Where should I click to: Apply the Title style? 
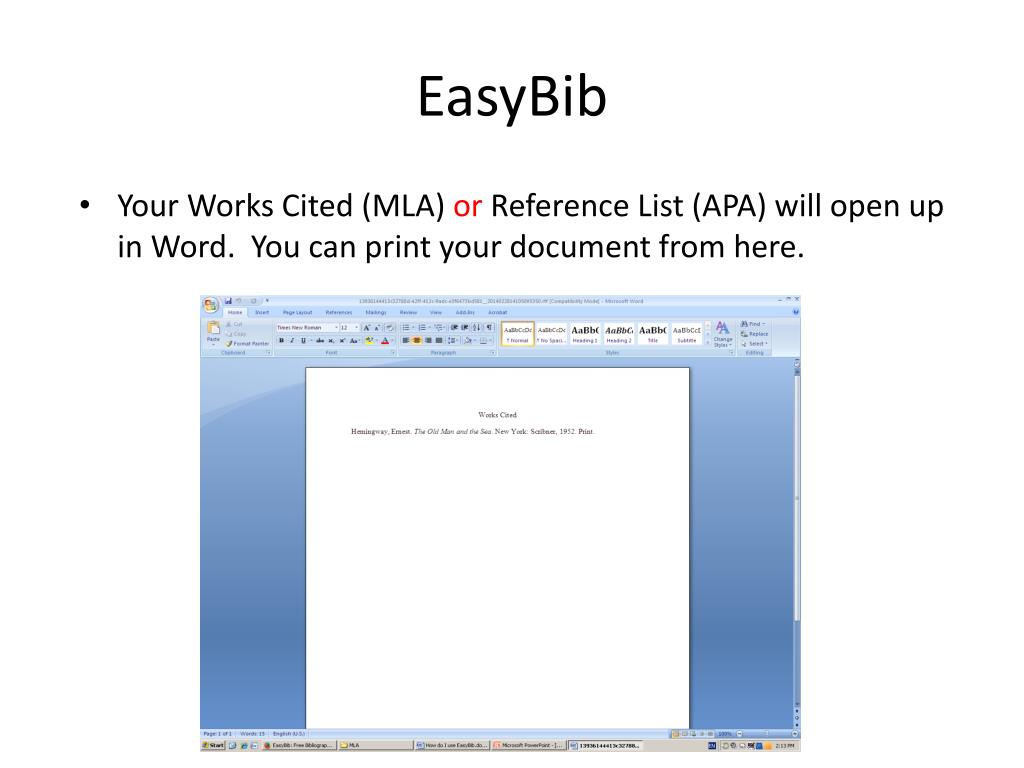[x=652, y=334]
